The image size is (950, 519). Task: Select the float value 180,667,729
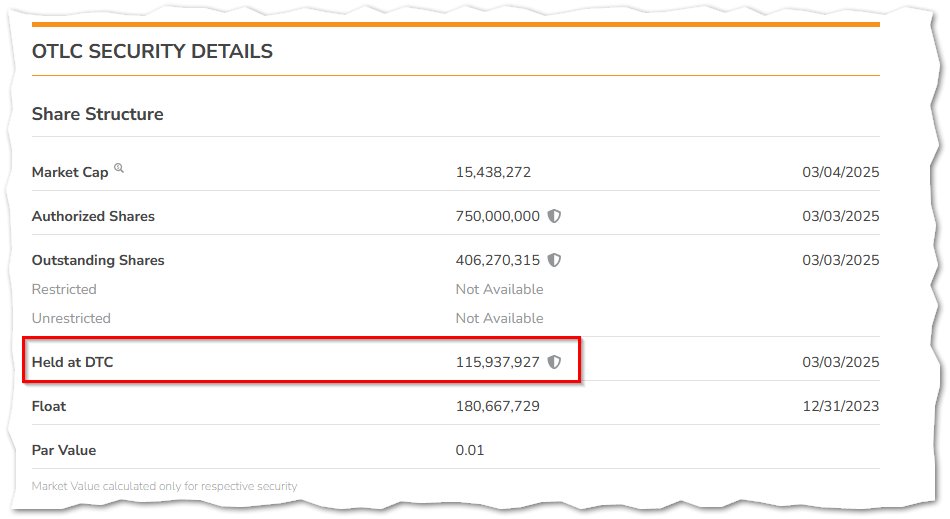pyautogui.click(x=497, y=406)
